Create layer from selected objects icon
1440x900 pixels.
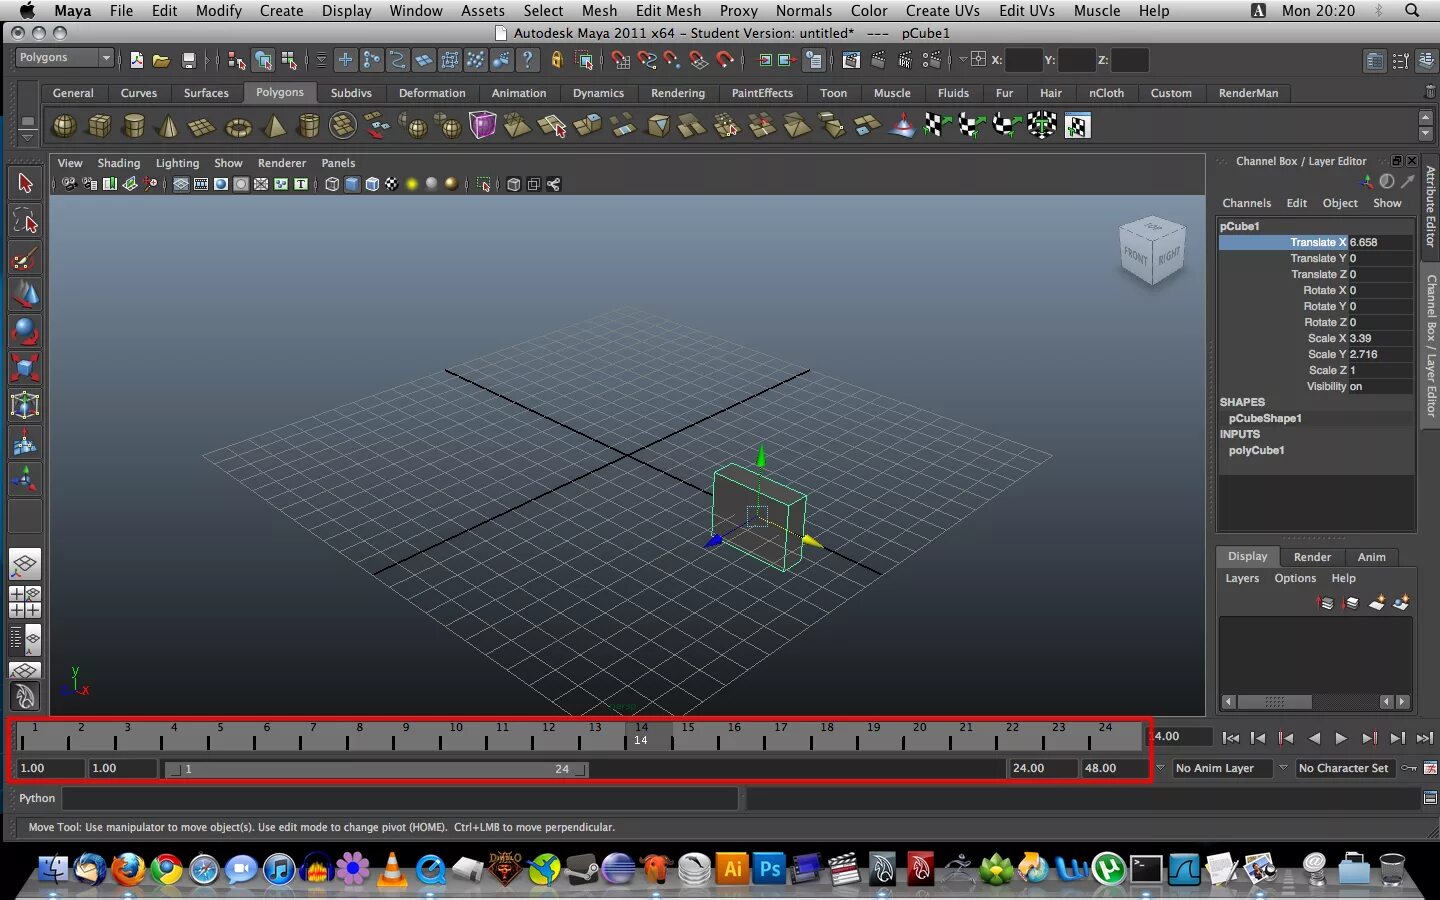(1401, 603)
